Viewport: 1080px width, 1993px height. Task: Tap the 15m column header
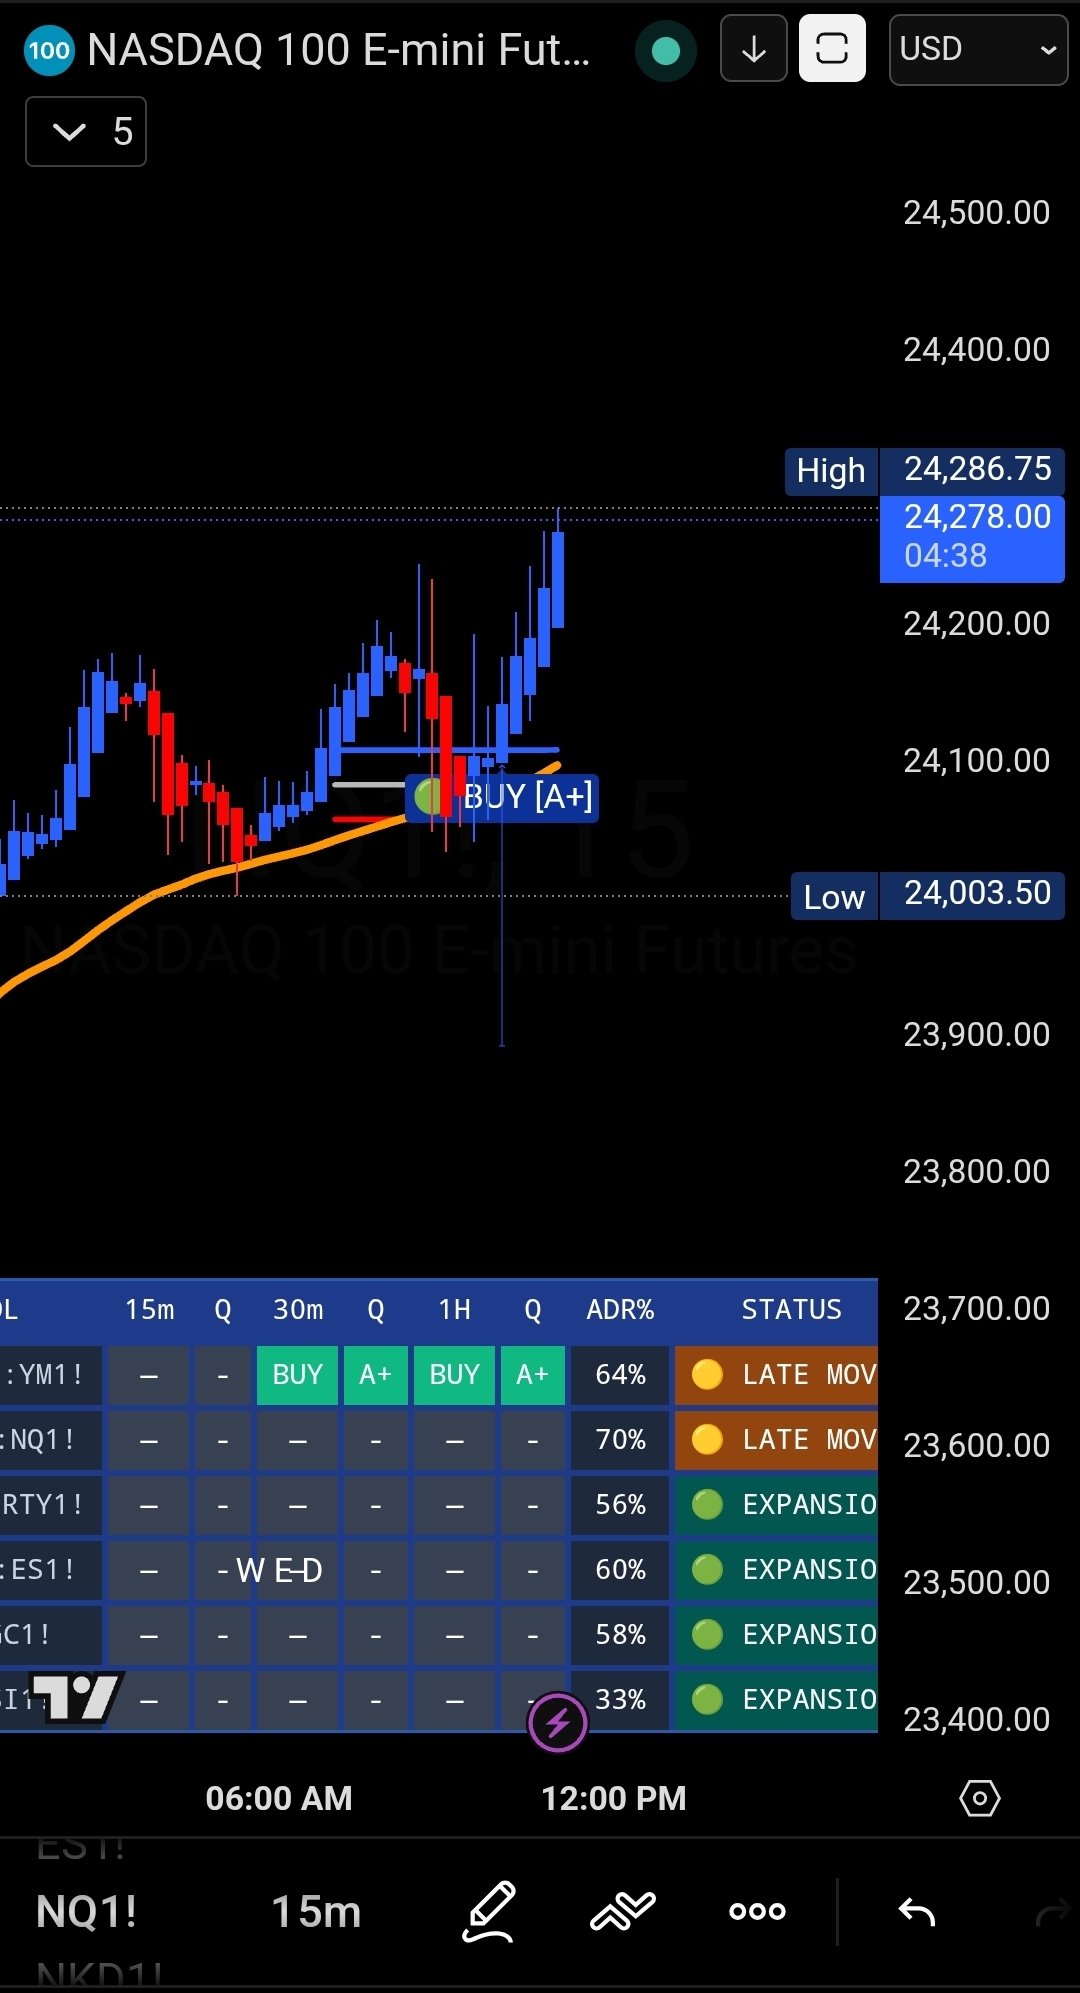click(150, 1310)
